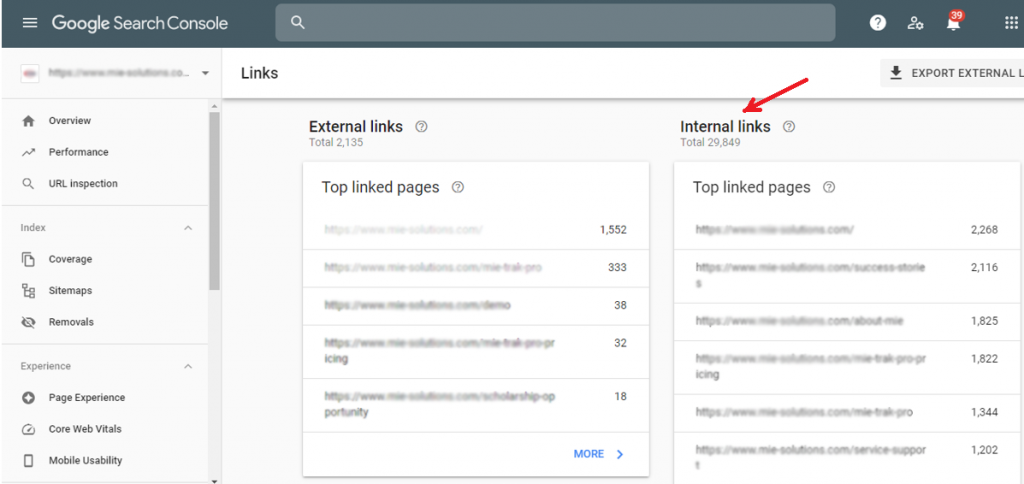Screen dimensions: 1024x484
Task: Click help icon beside Internal links
Action: 789,127
